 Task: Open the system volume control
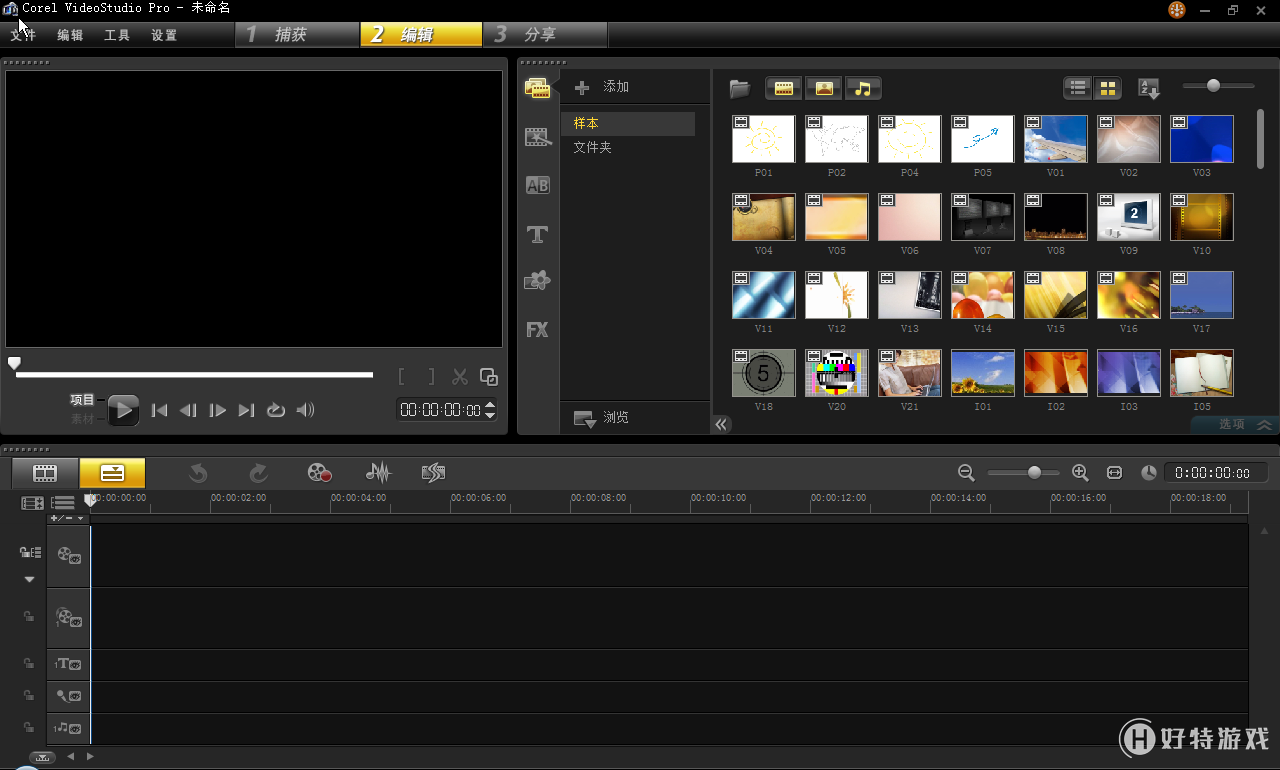tap(306, 410)
